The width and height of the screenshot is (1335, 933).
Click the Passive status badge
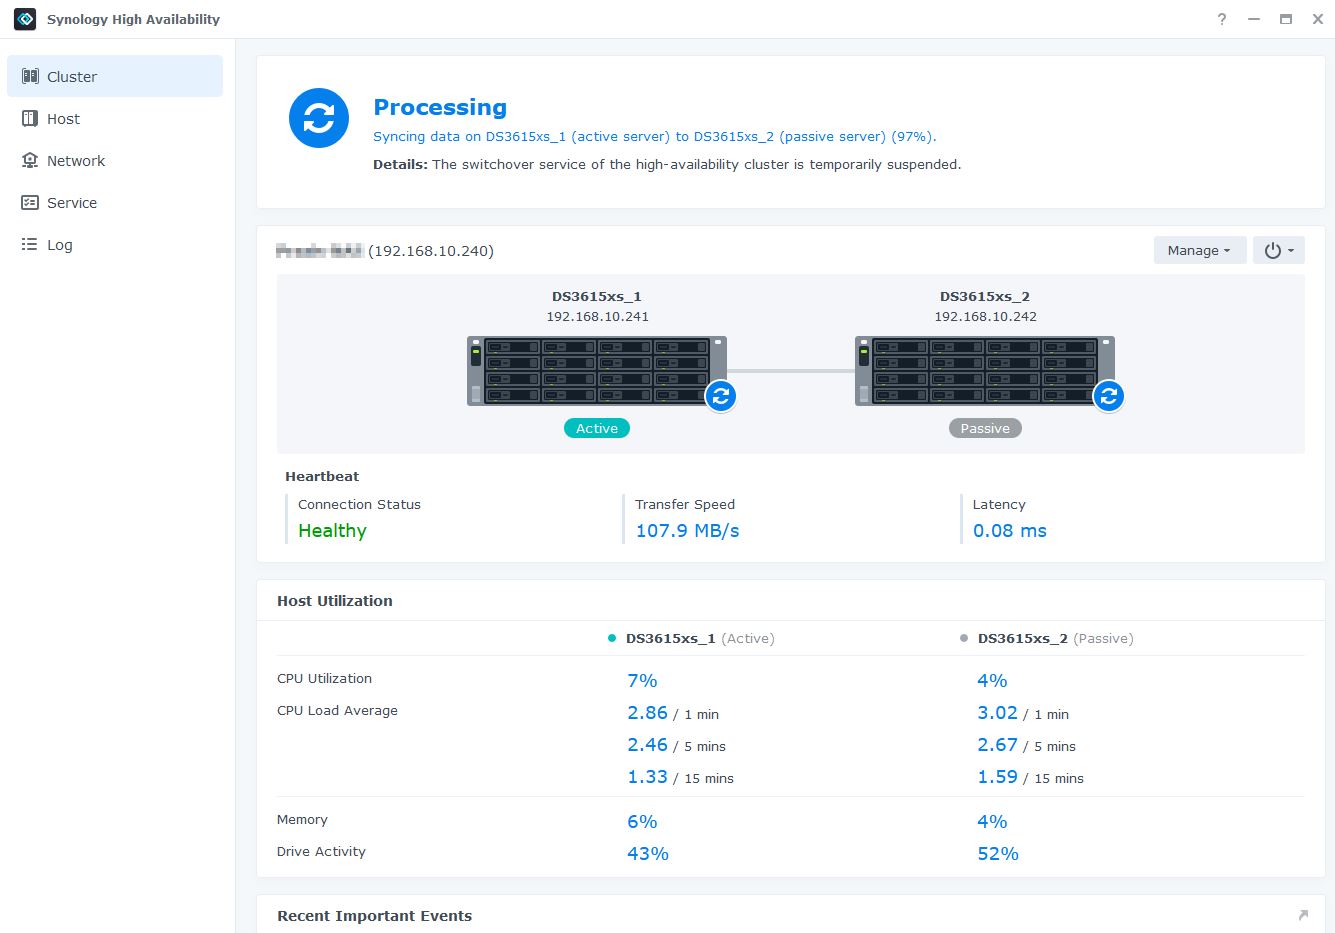[985, 428]
